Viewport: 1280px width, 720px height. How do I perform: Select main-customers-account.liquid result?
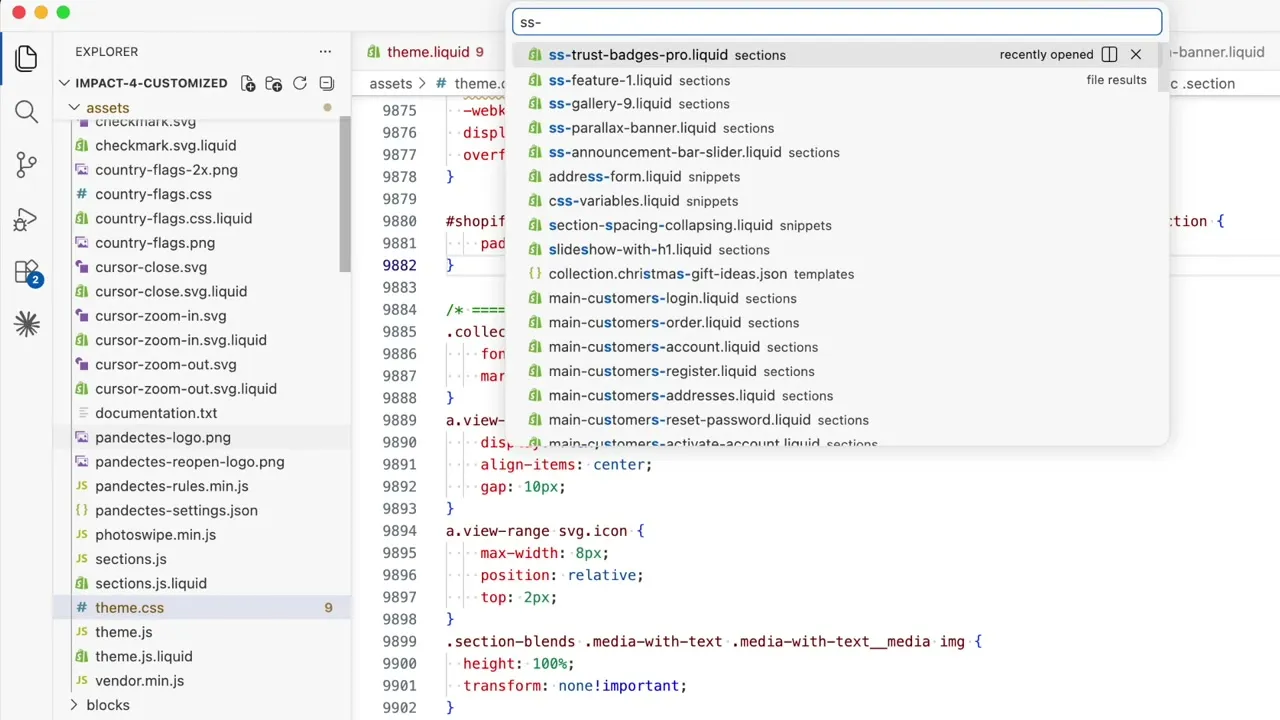click(837, 347)
